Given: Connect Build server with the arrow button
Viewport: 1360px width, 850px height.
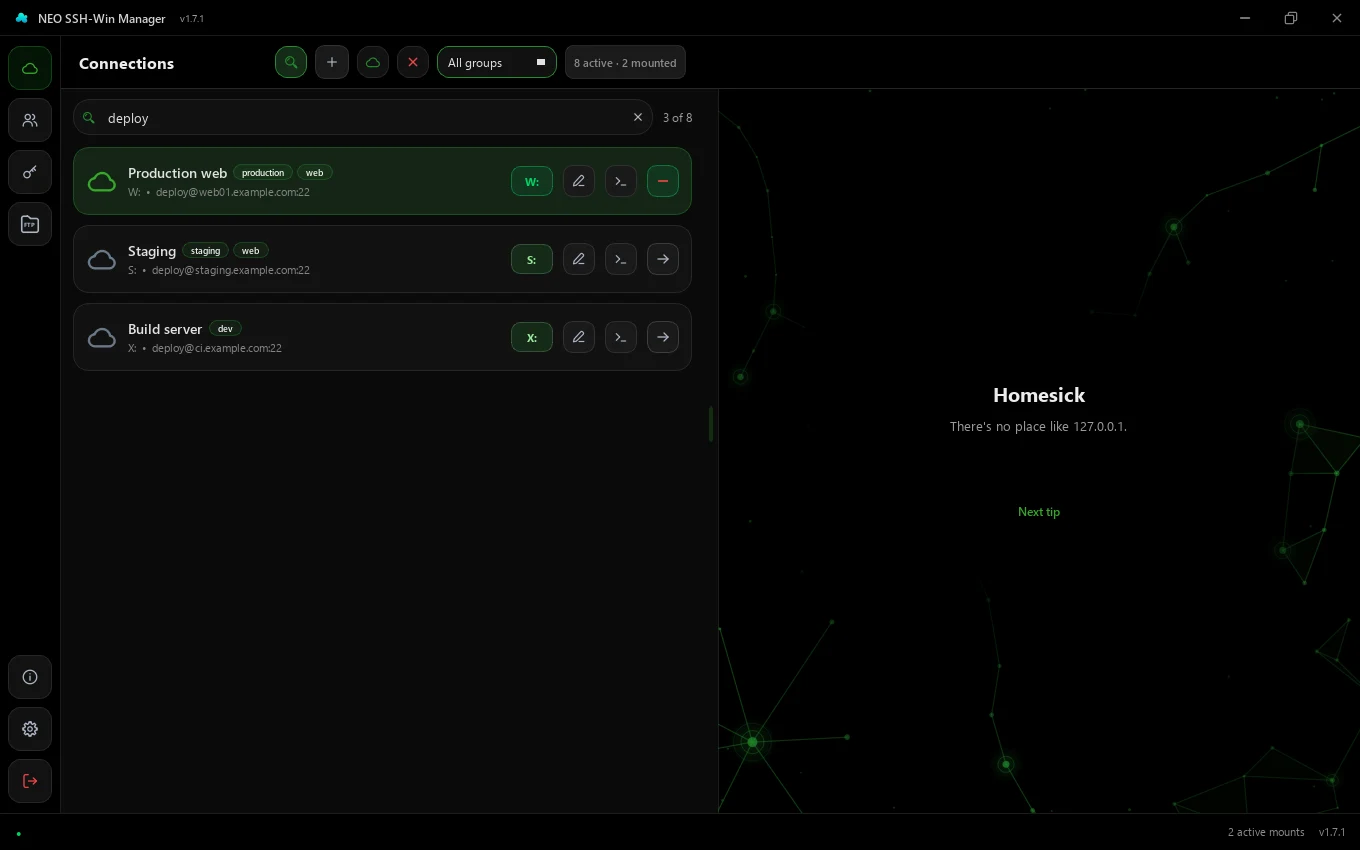Looking at the screenshot, I should (663, 337).
